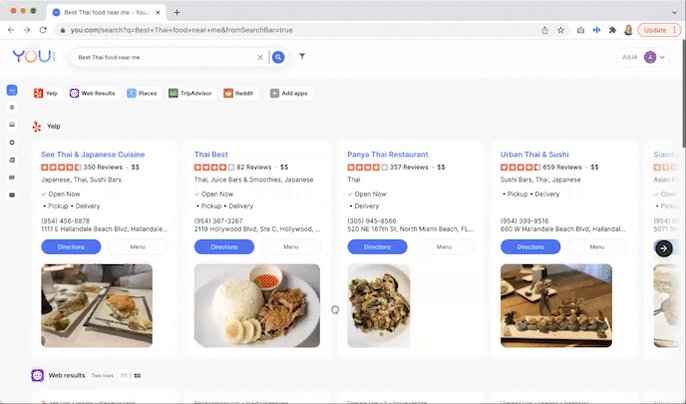Image resolution: width=686 pixels, height=404 pixels.
Task: Click the blue waveform extension icon
Action: (x=596, y=30)
